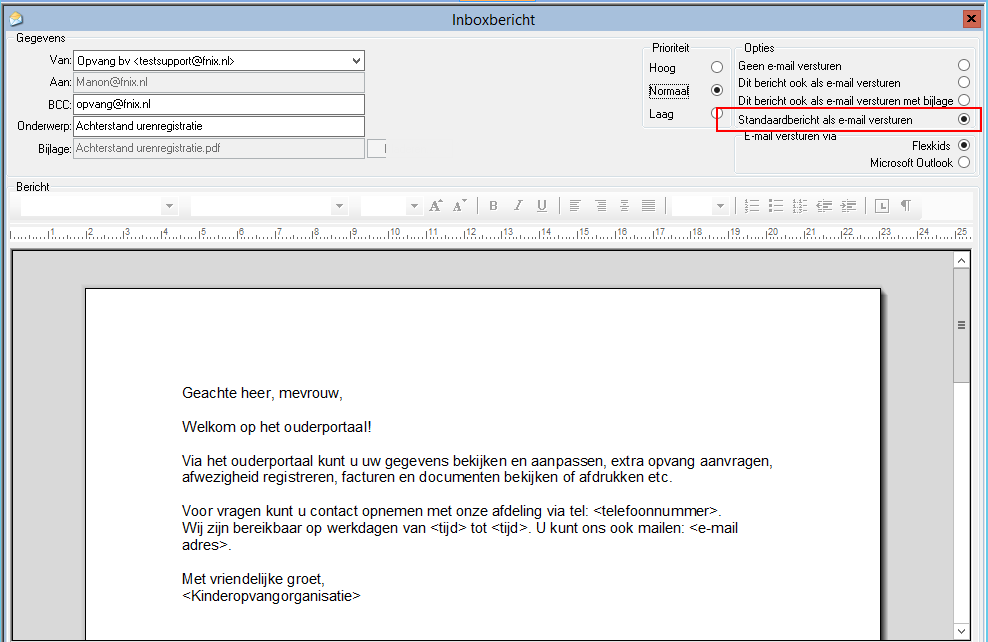Show paragraph marks with pilcrow icon
This screenshot has height=642, width=988.
point(906,206)
